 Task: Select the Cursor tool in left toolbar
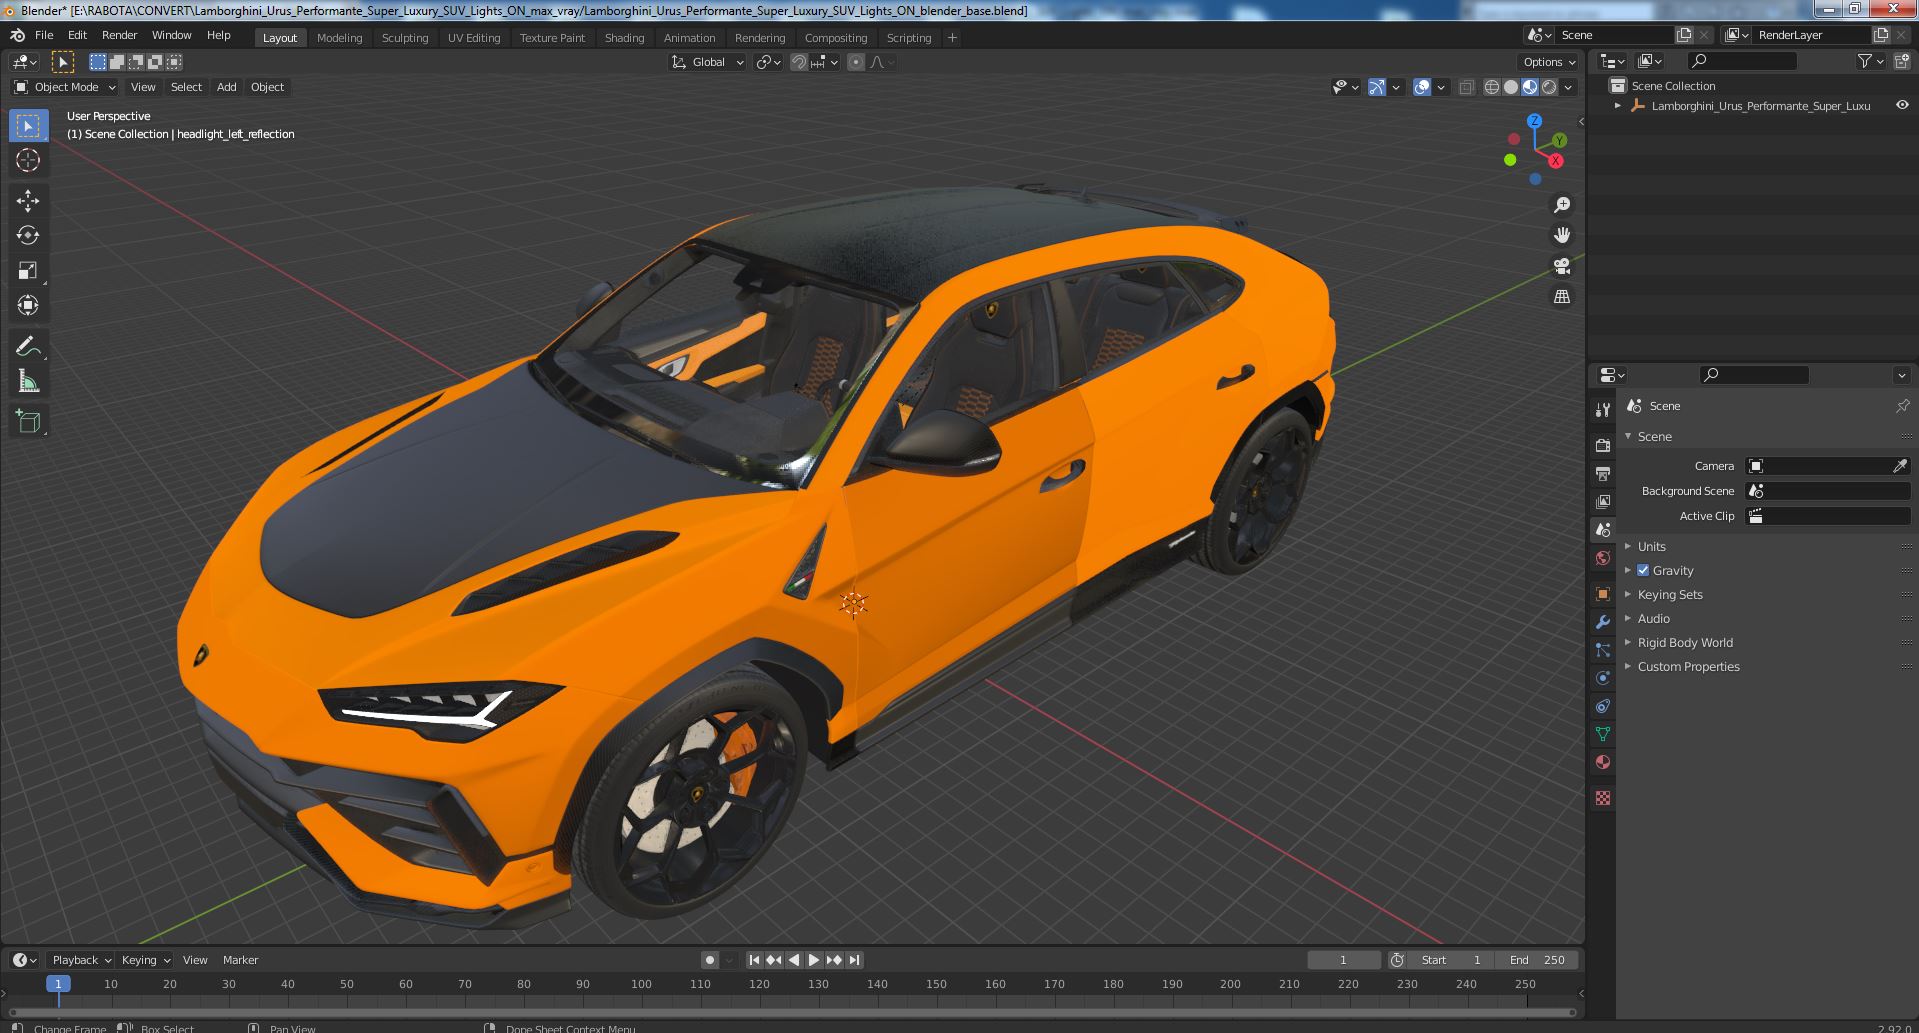coord(28,160)
